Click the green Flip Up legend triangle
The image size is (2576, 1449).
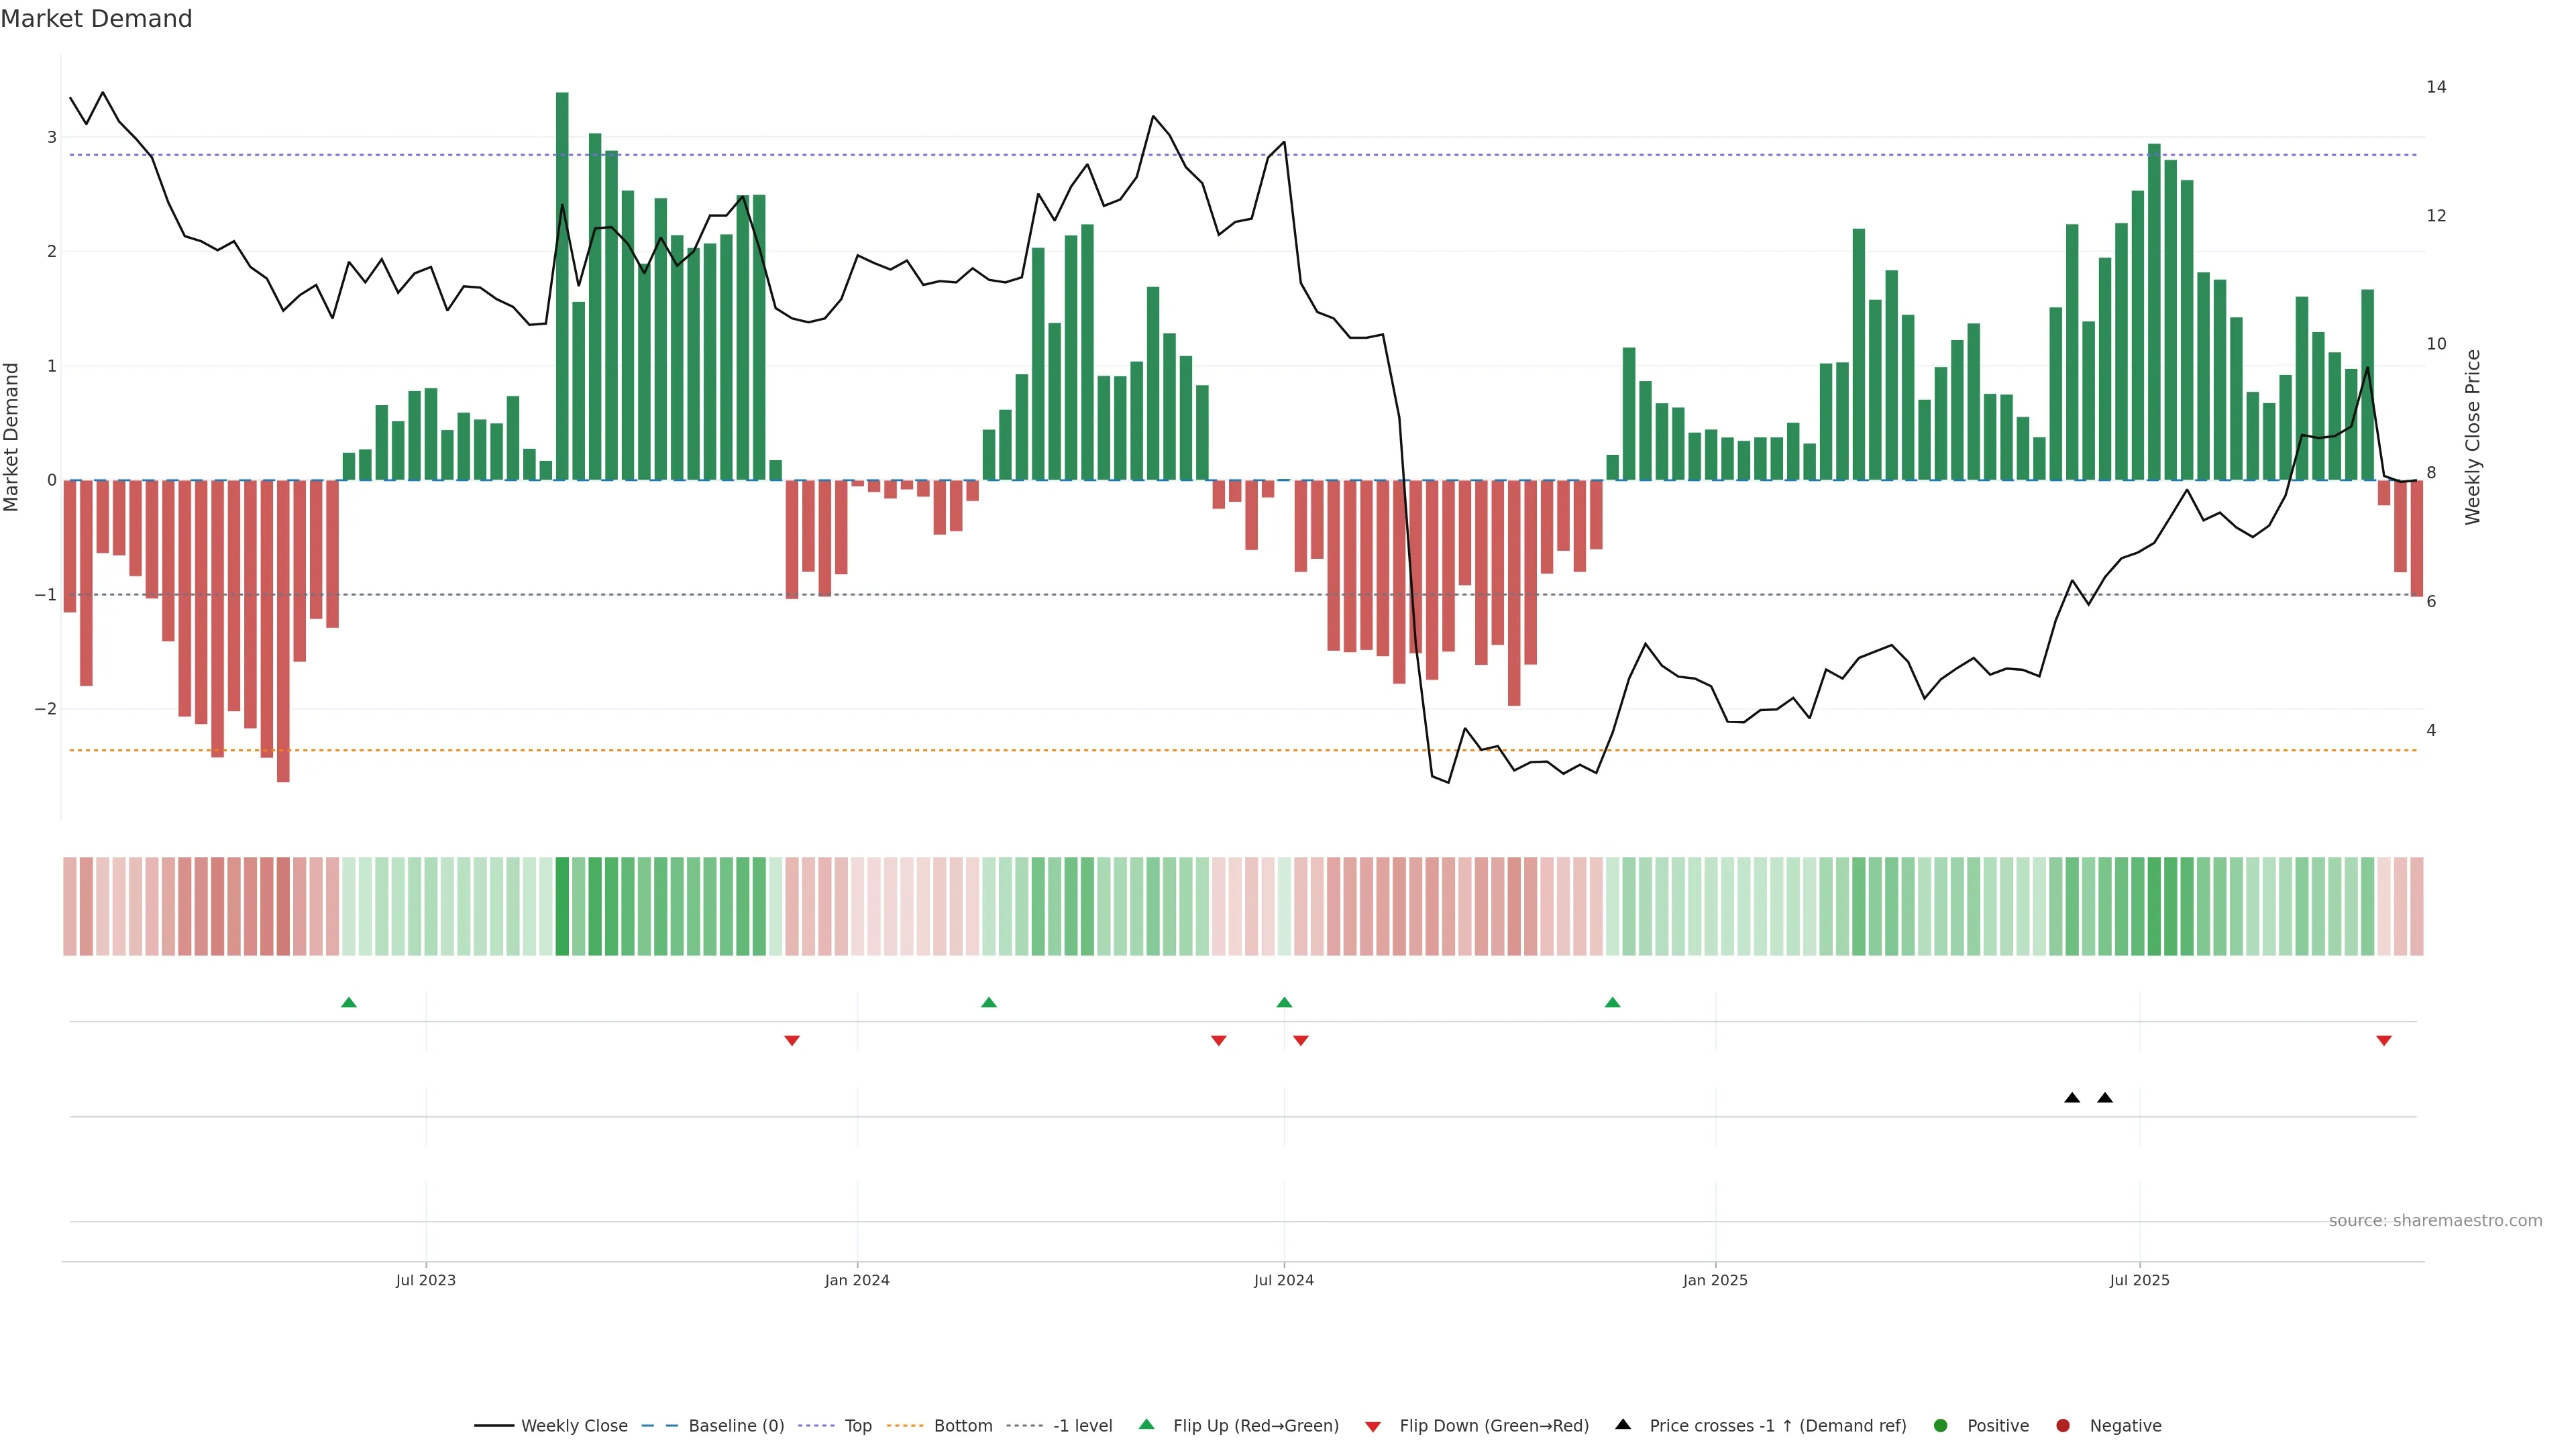[1146, 1425]
